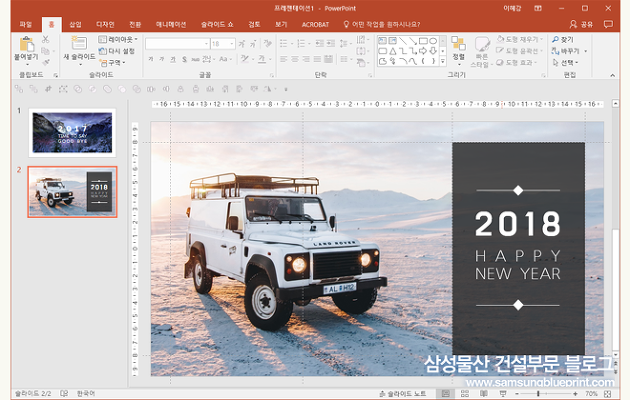Open the Layout (레이아웃) dropdown
The width and height of the screenshot is (630, 400).
118,39
